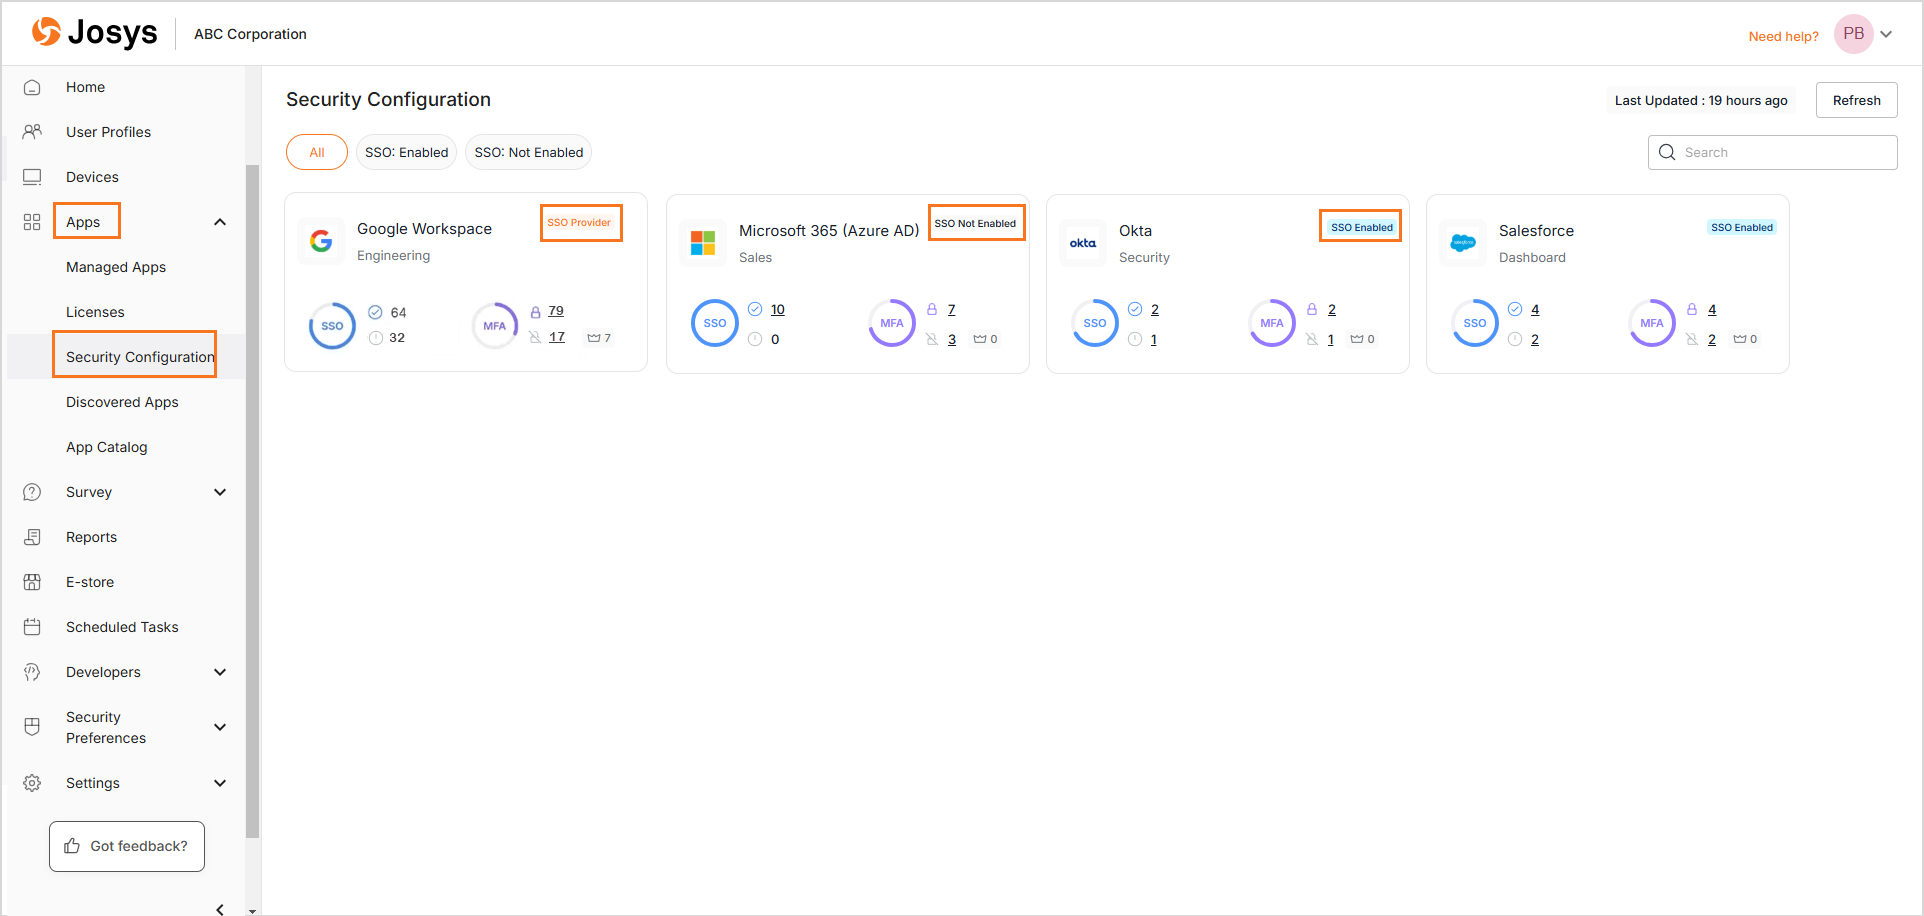
Task: Click the SSO ring on the Salesforce card
Action: pyautogui.click(x=1475, y=323)
